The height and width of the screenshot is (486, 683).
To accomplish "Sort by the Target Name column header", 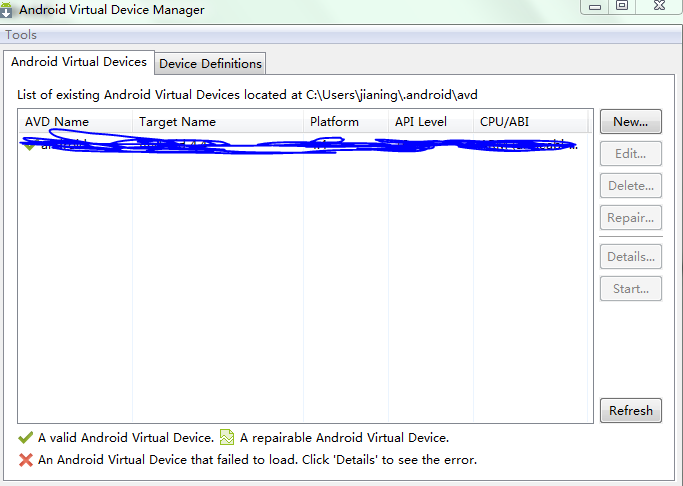I will click(x=218, y=122).
